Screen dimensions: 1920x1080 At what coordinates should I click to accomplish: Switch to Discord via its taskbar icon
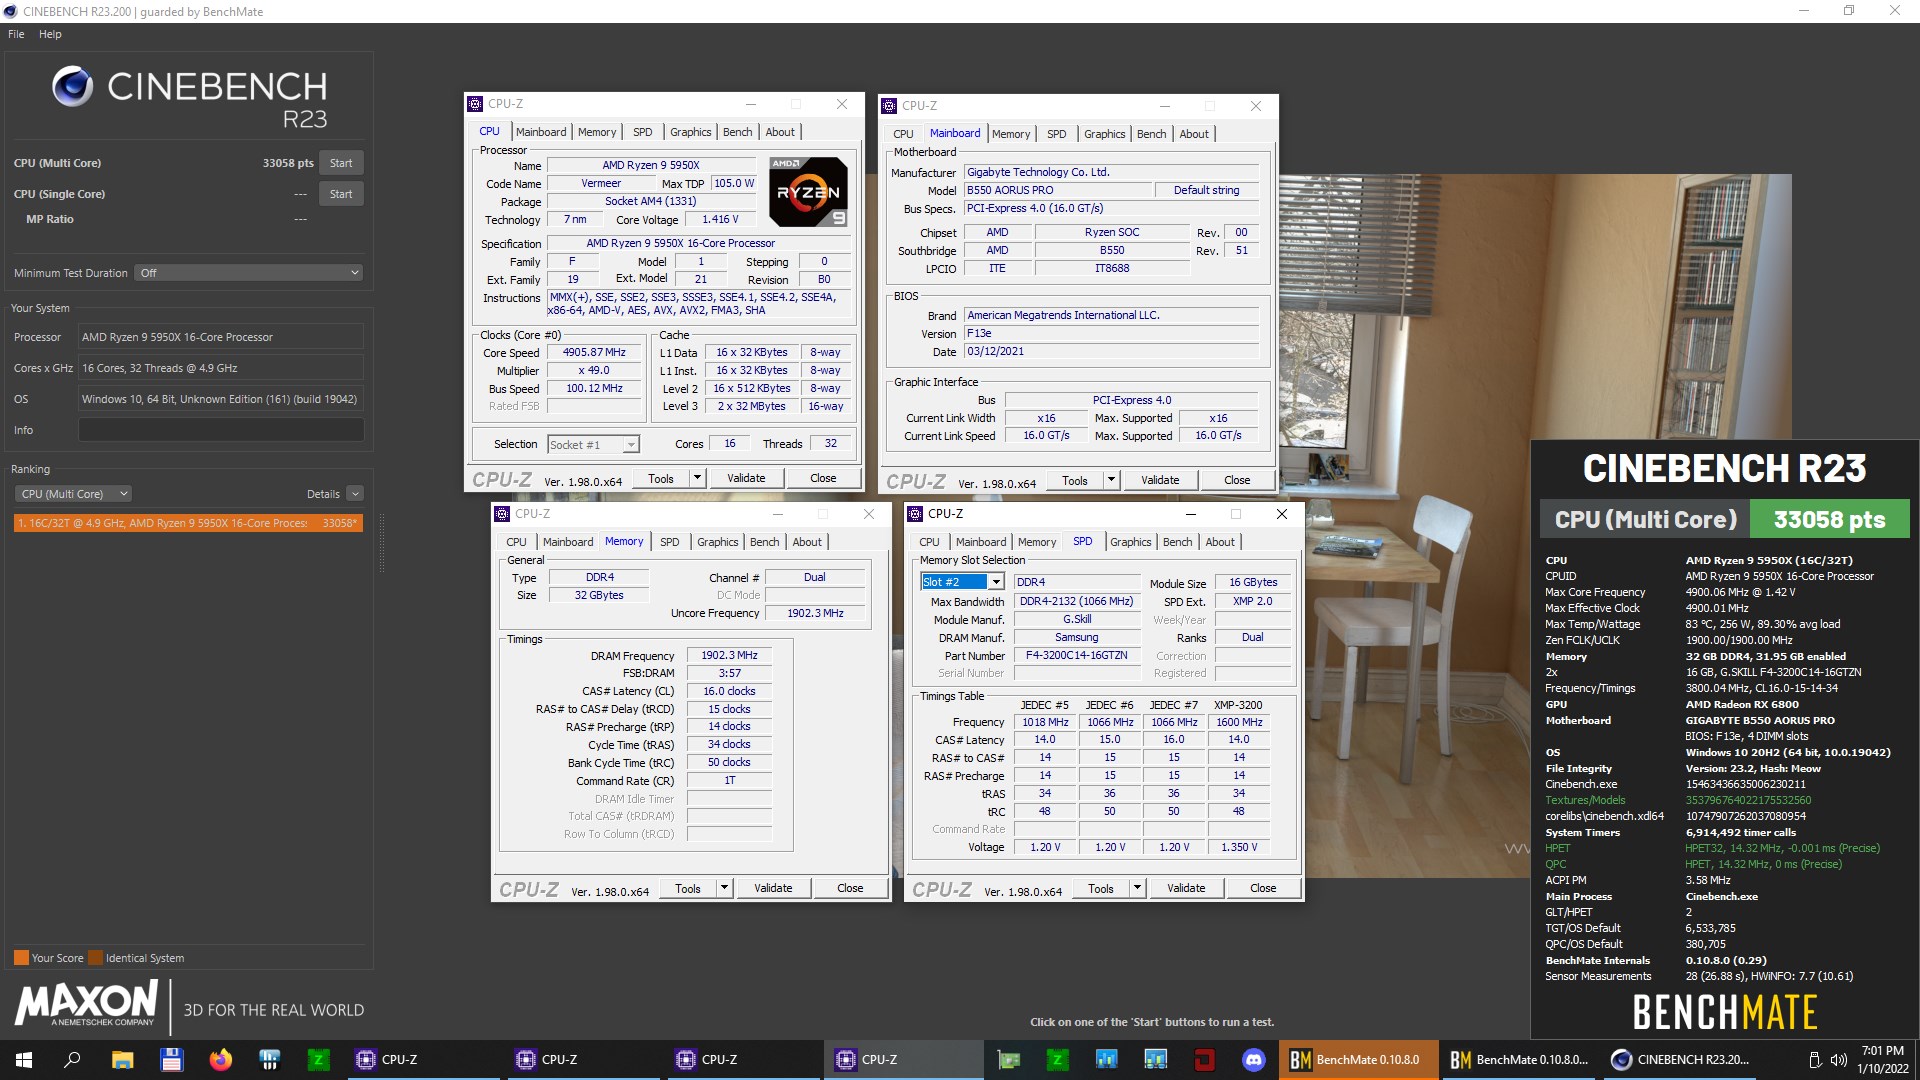pos(1252,1059)
